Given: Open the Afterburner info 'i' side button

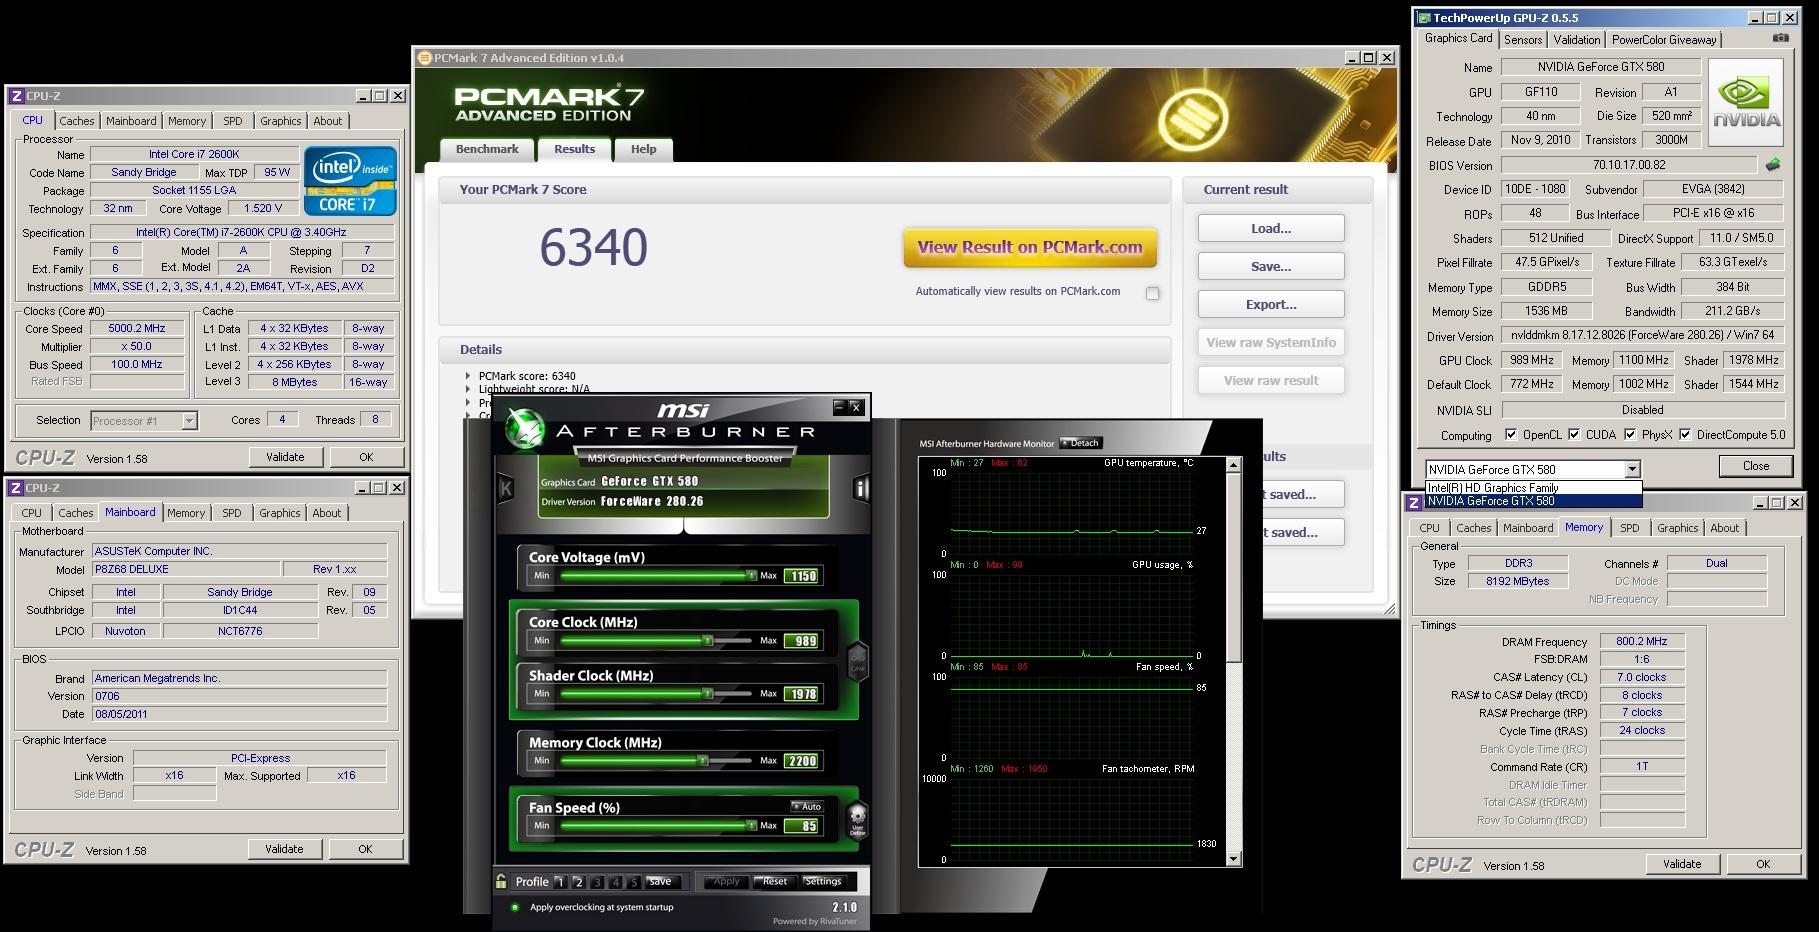Looking at the screenshot, I should [x=861, y=488].
